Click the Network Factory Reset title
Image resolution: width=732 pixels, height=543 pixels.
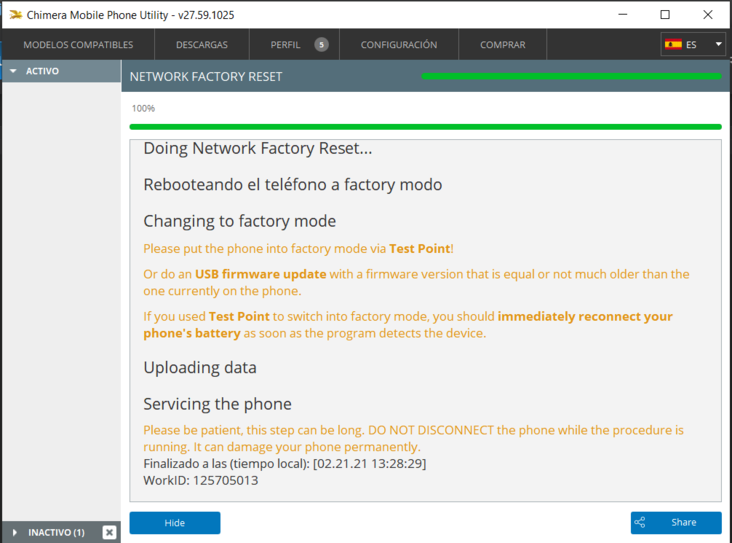[x=206, y=77]
